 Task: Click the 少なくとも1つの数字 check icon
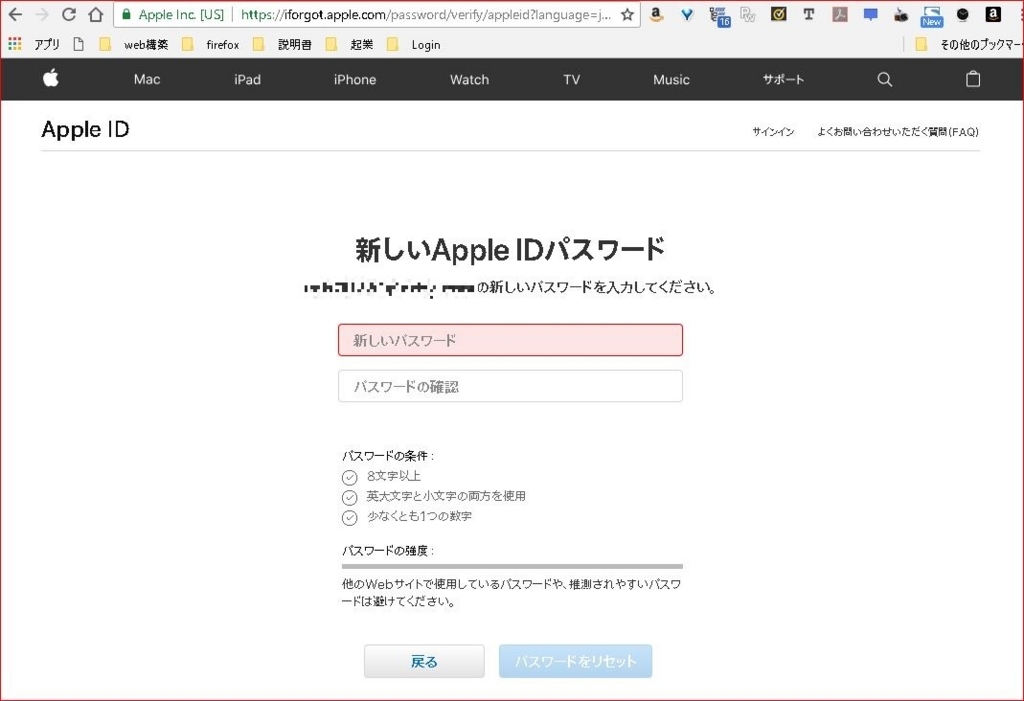349,517
